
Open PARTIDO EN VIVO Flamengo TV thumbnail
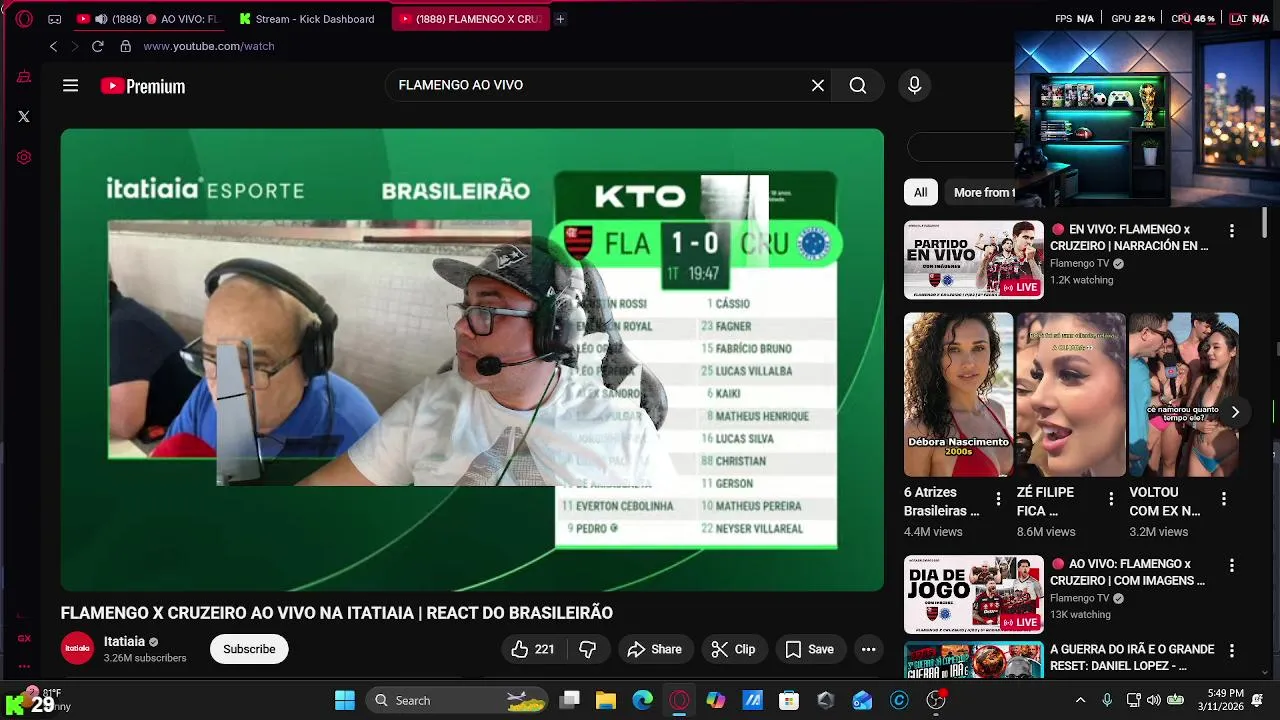(974, 260)
